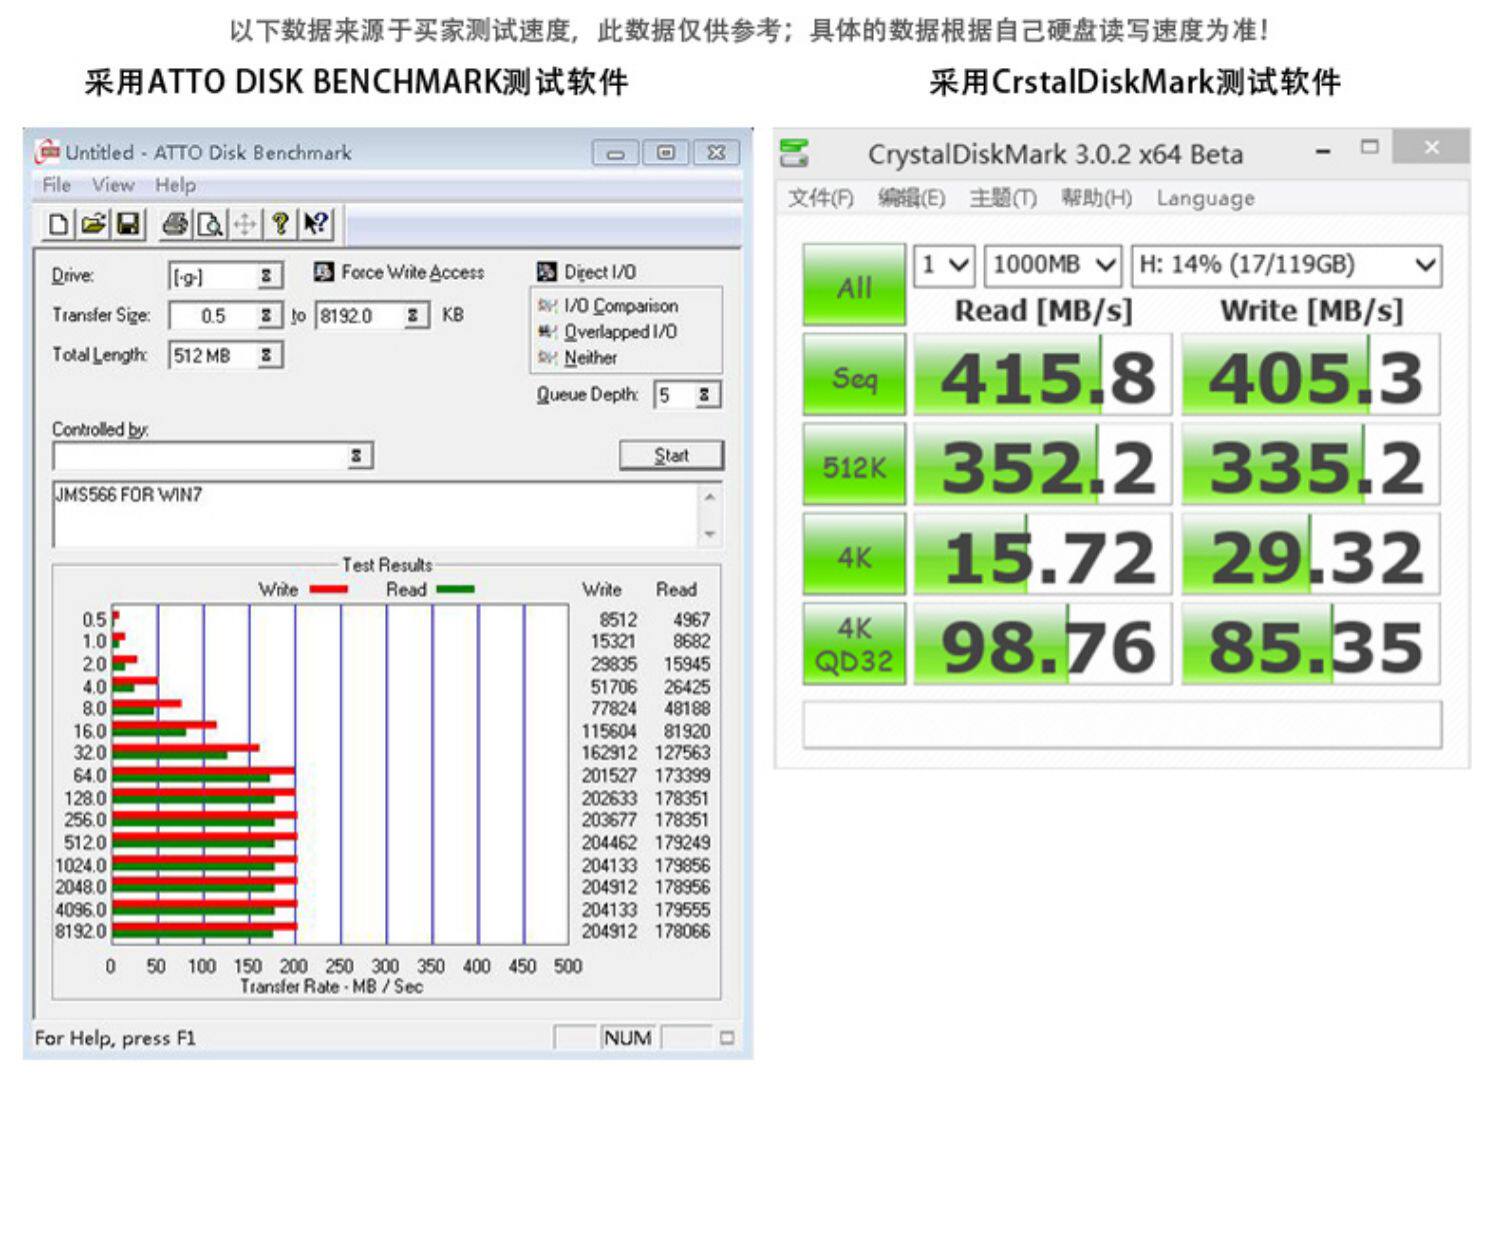The width and height of the screenshot is (1500, 1260).
Task: Open the test size dropdown showing 1000MB
Action: tap(1053, 265)
